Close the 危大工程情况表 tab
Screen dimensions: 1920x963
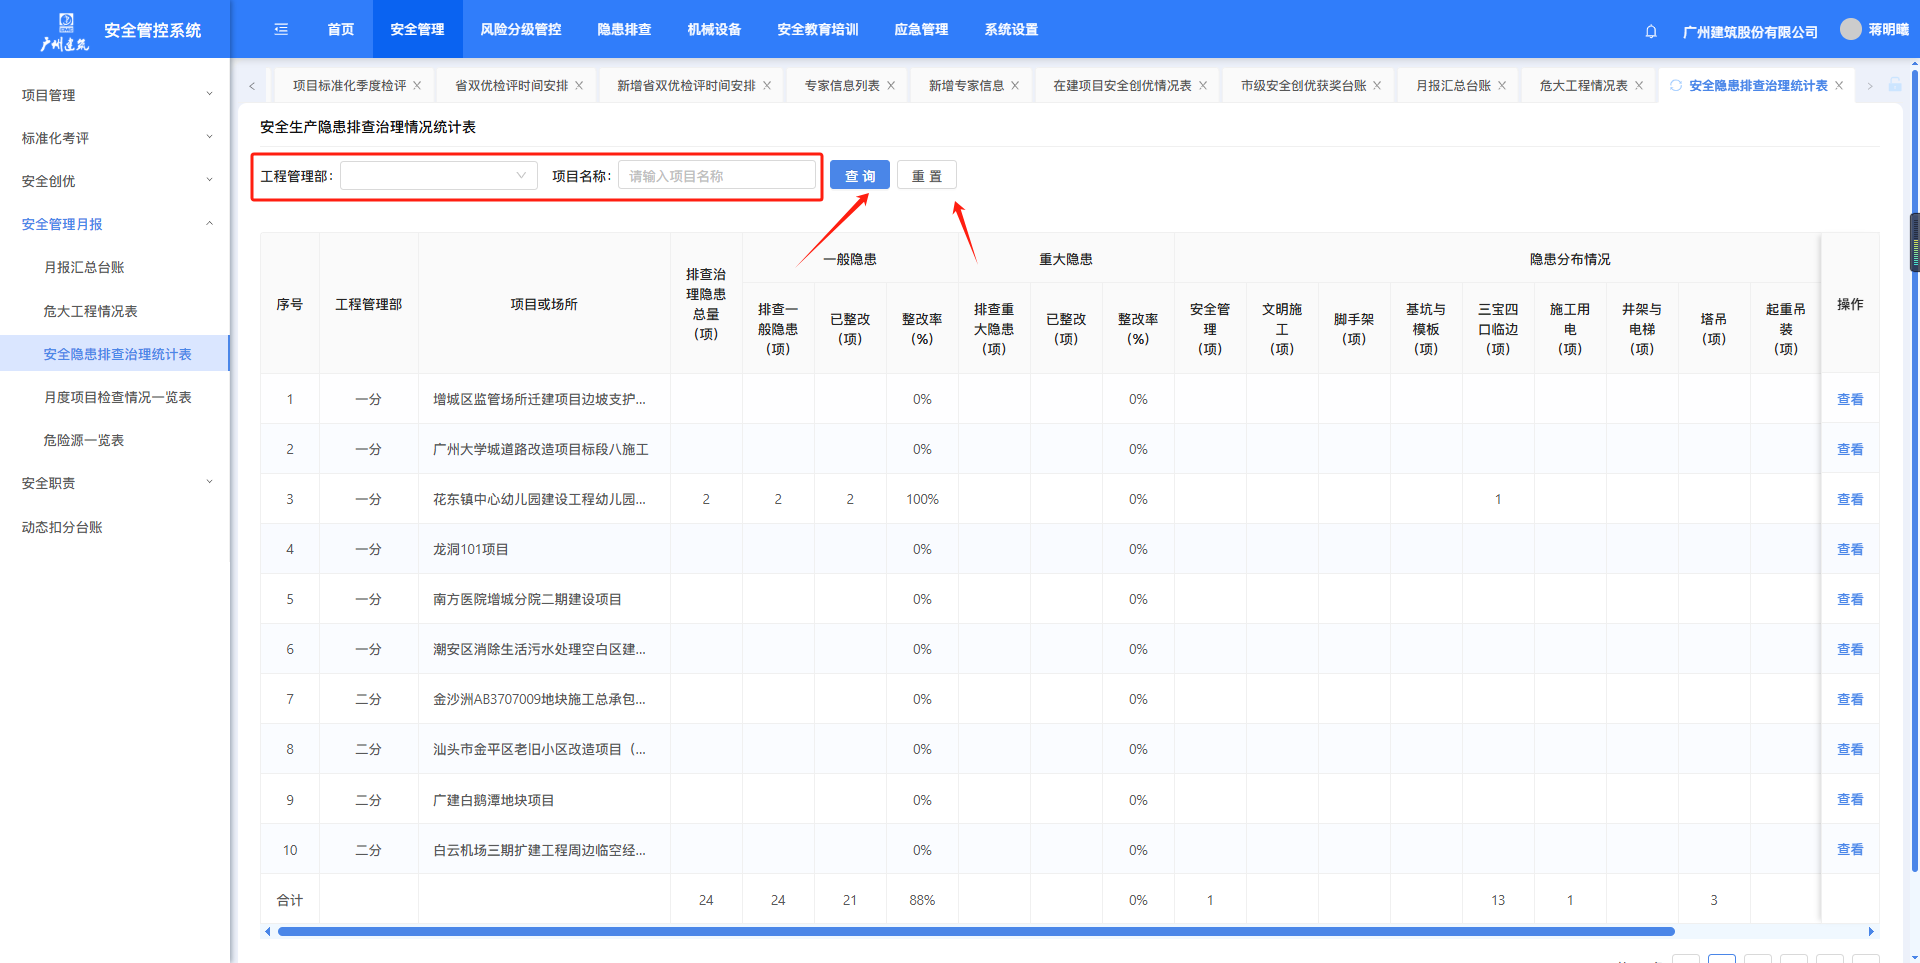1639,86
